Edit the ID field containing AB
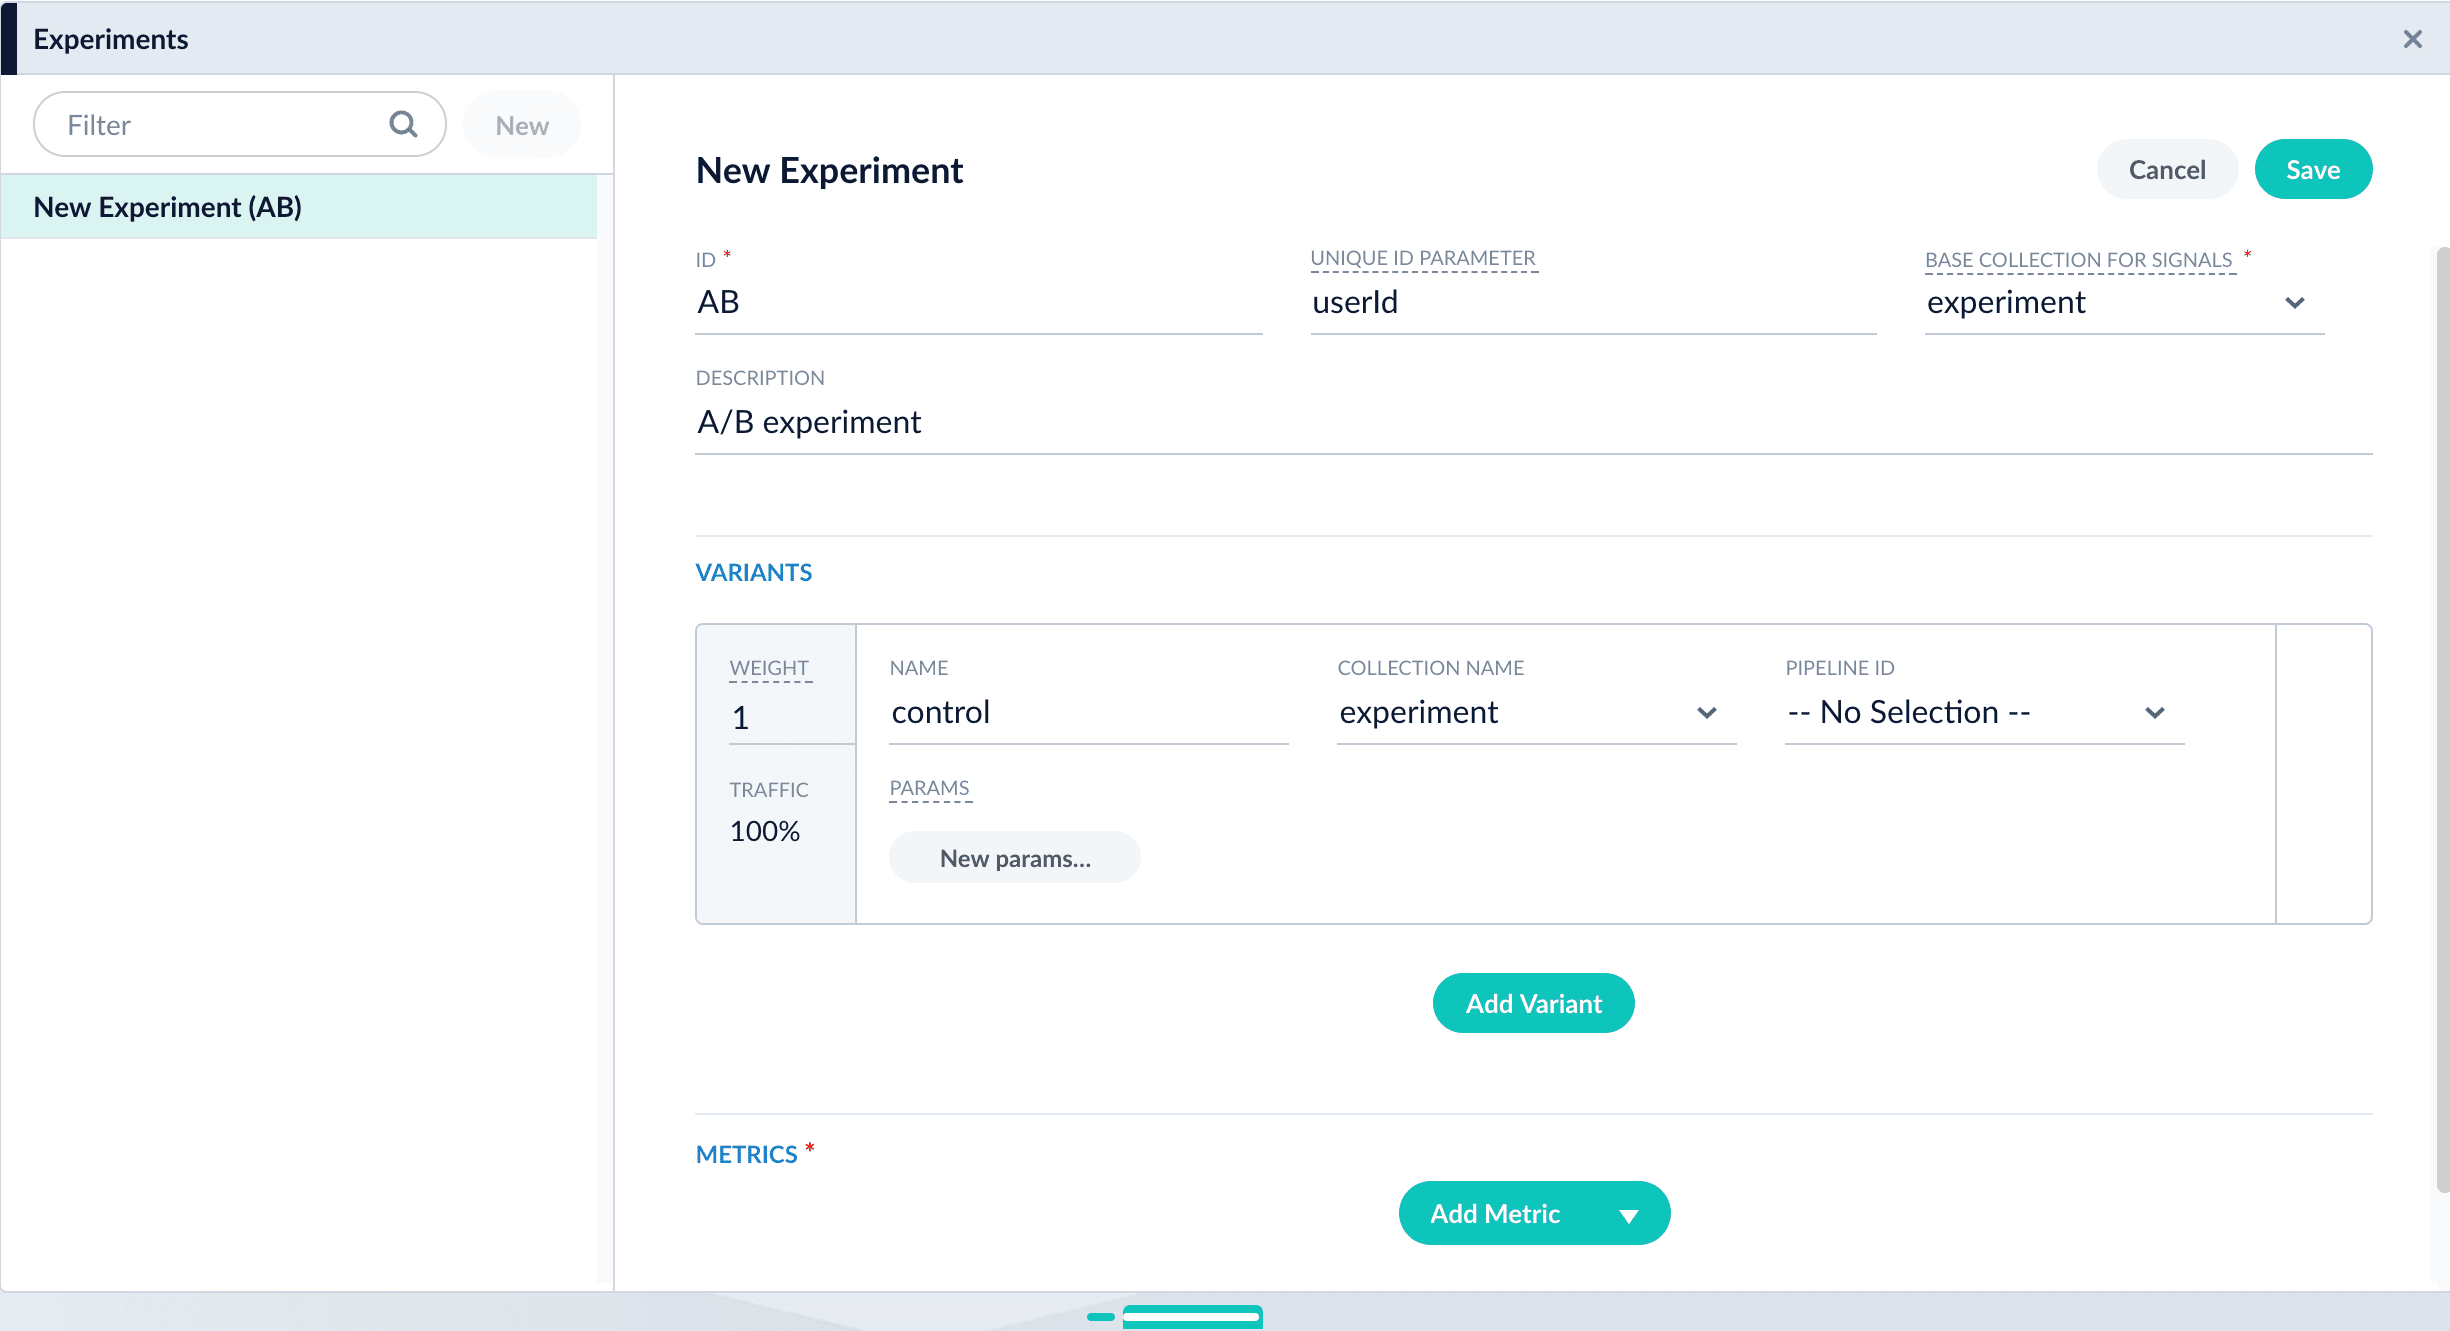Image resolution: width=2450 pixels, height=1331 pixels. pos(977,303)
